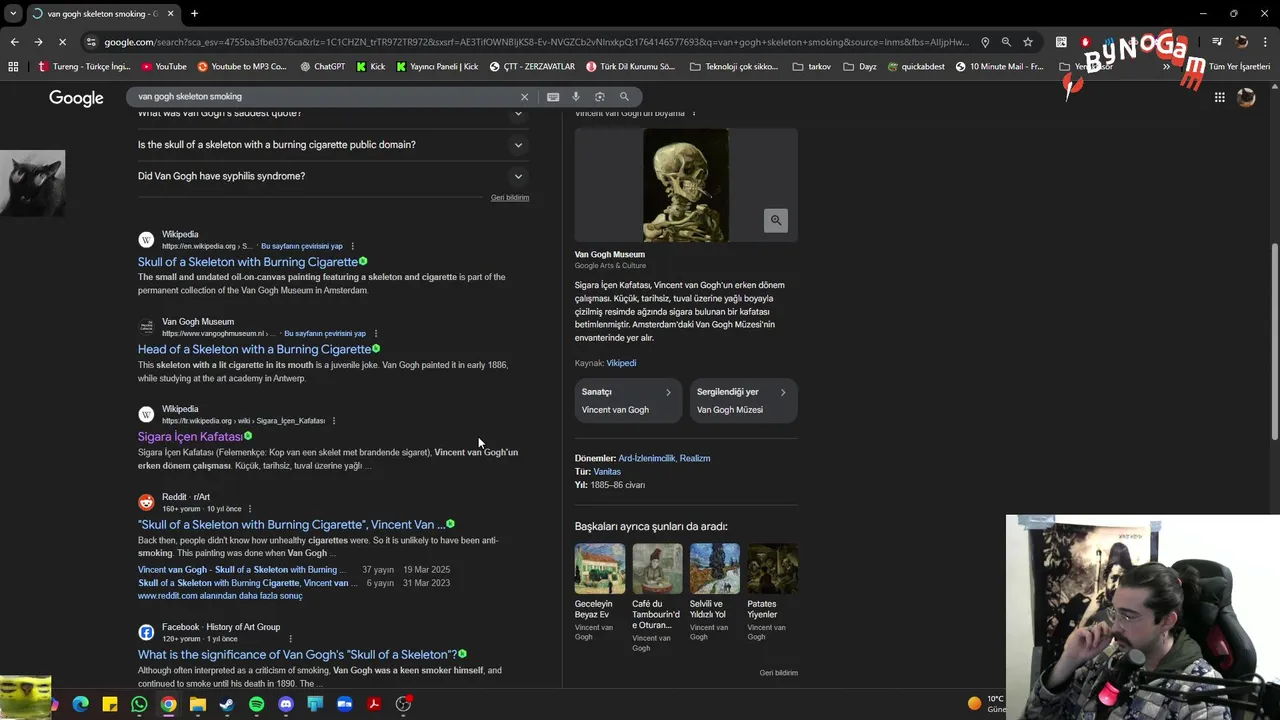Viewport: 1280px width, 720px height.
Task: Click the magnifier search icon in Google search box
Action: point(624,97)
